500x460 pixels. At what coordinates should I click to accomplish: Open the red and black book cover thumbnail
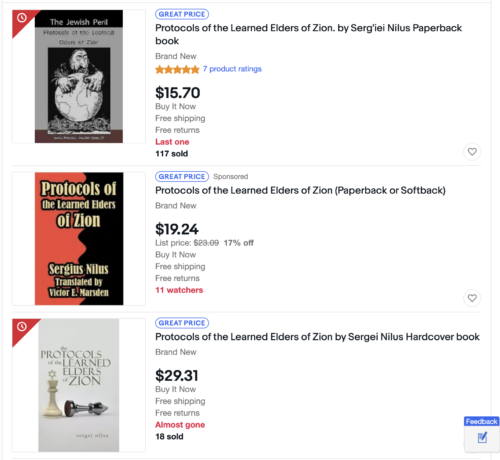[x=79, y=239]
